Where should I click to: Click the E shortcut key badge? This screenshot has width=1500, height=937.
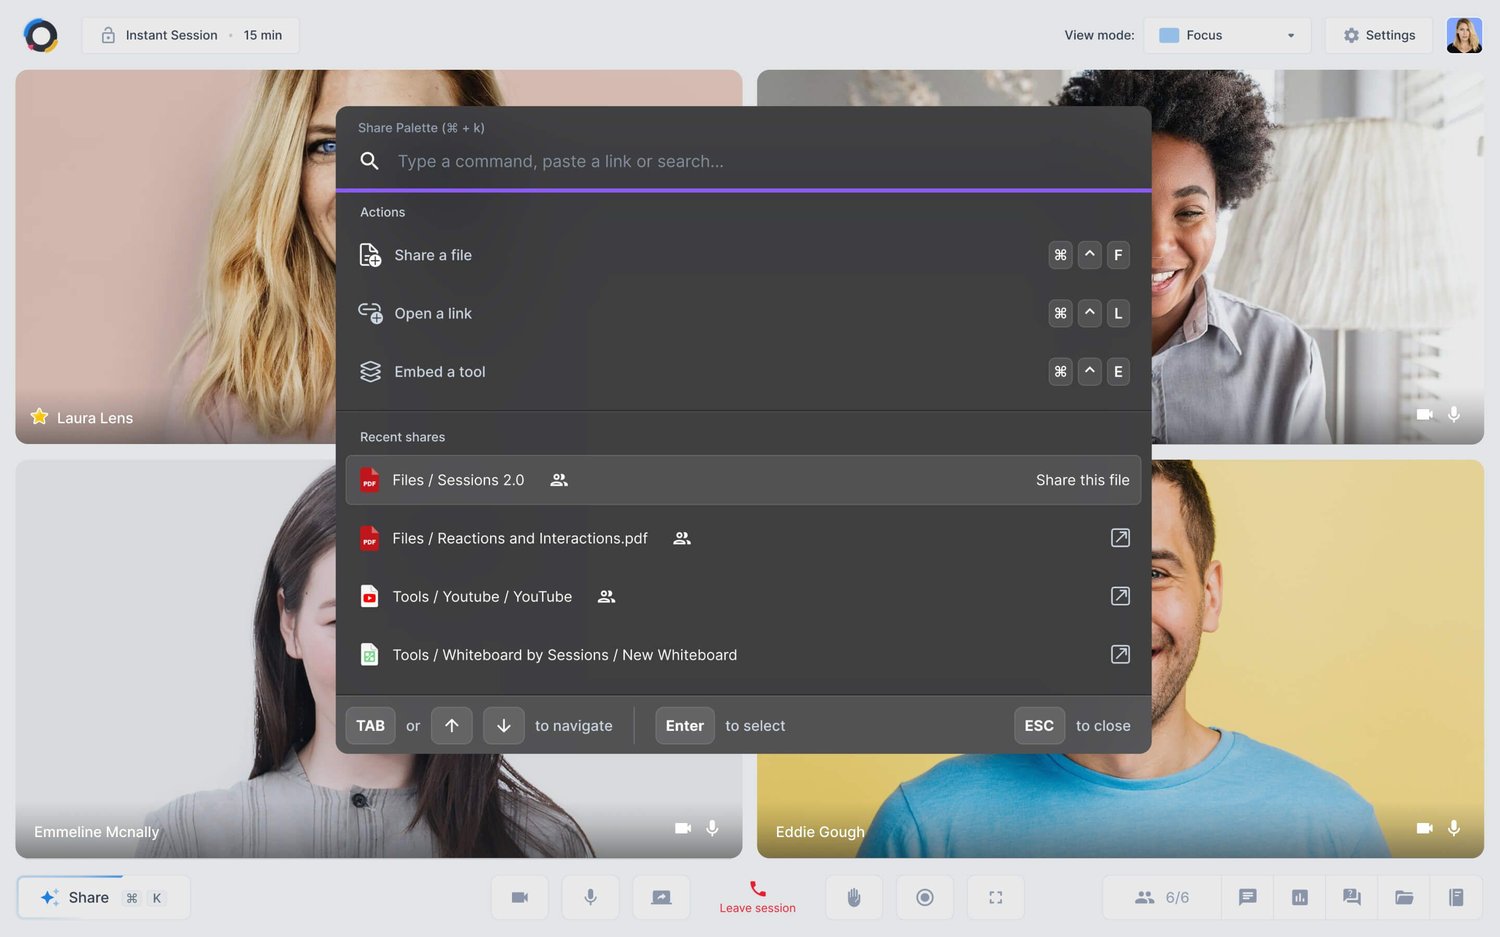click(x=1118, y=371)
